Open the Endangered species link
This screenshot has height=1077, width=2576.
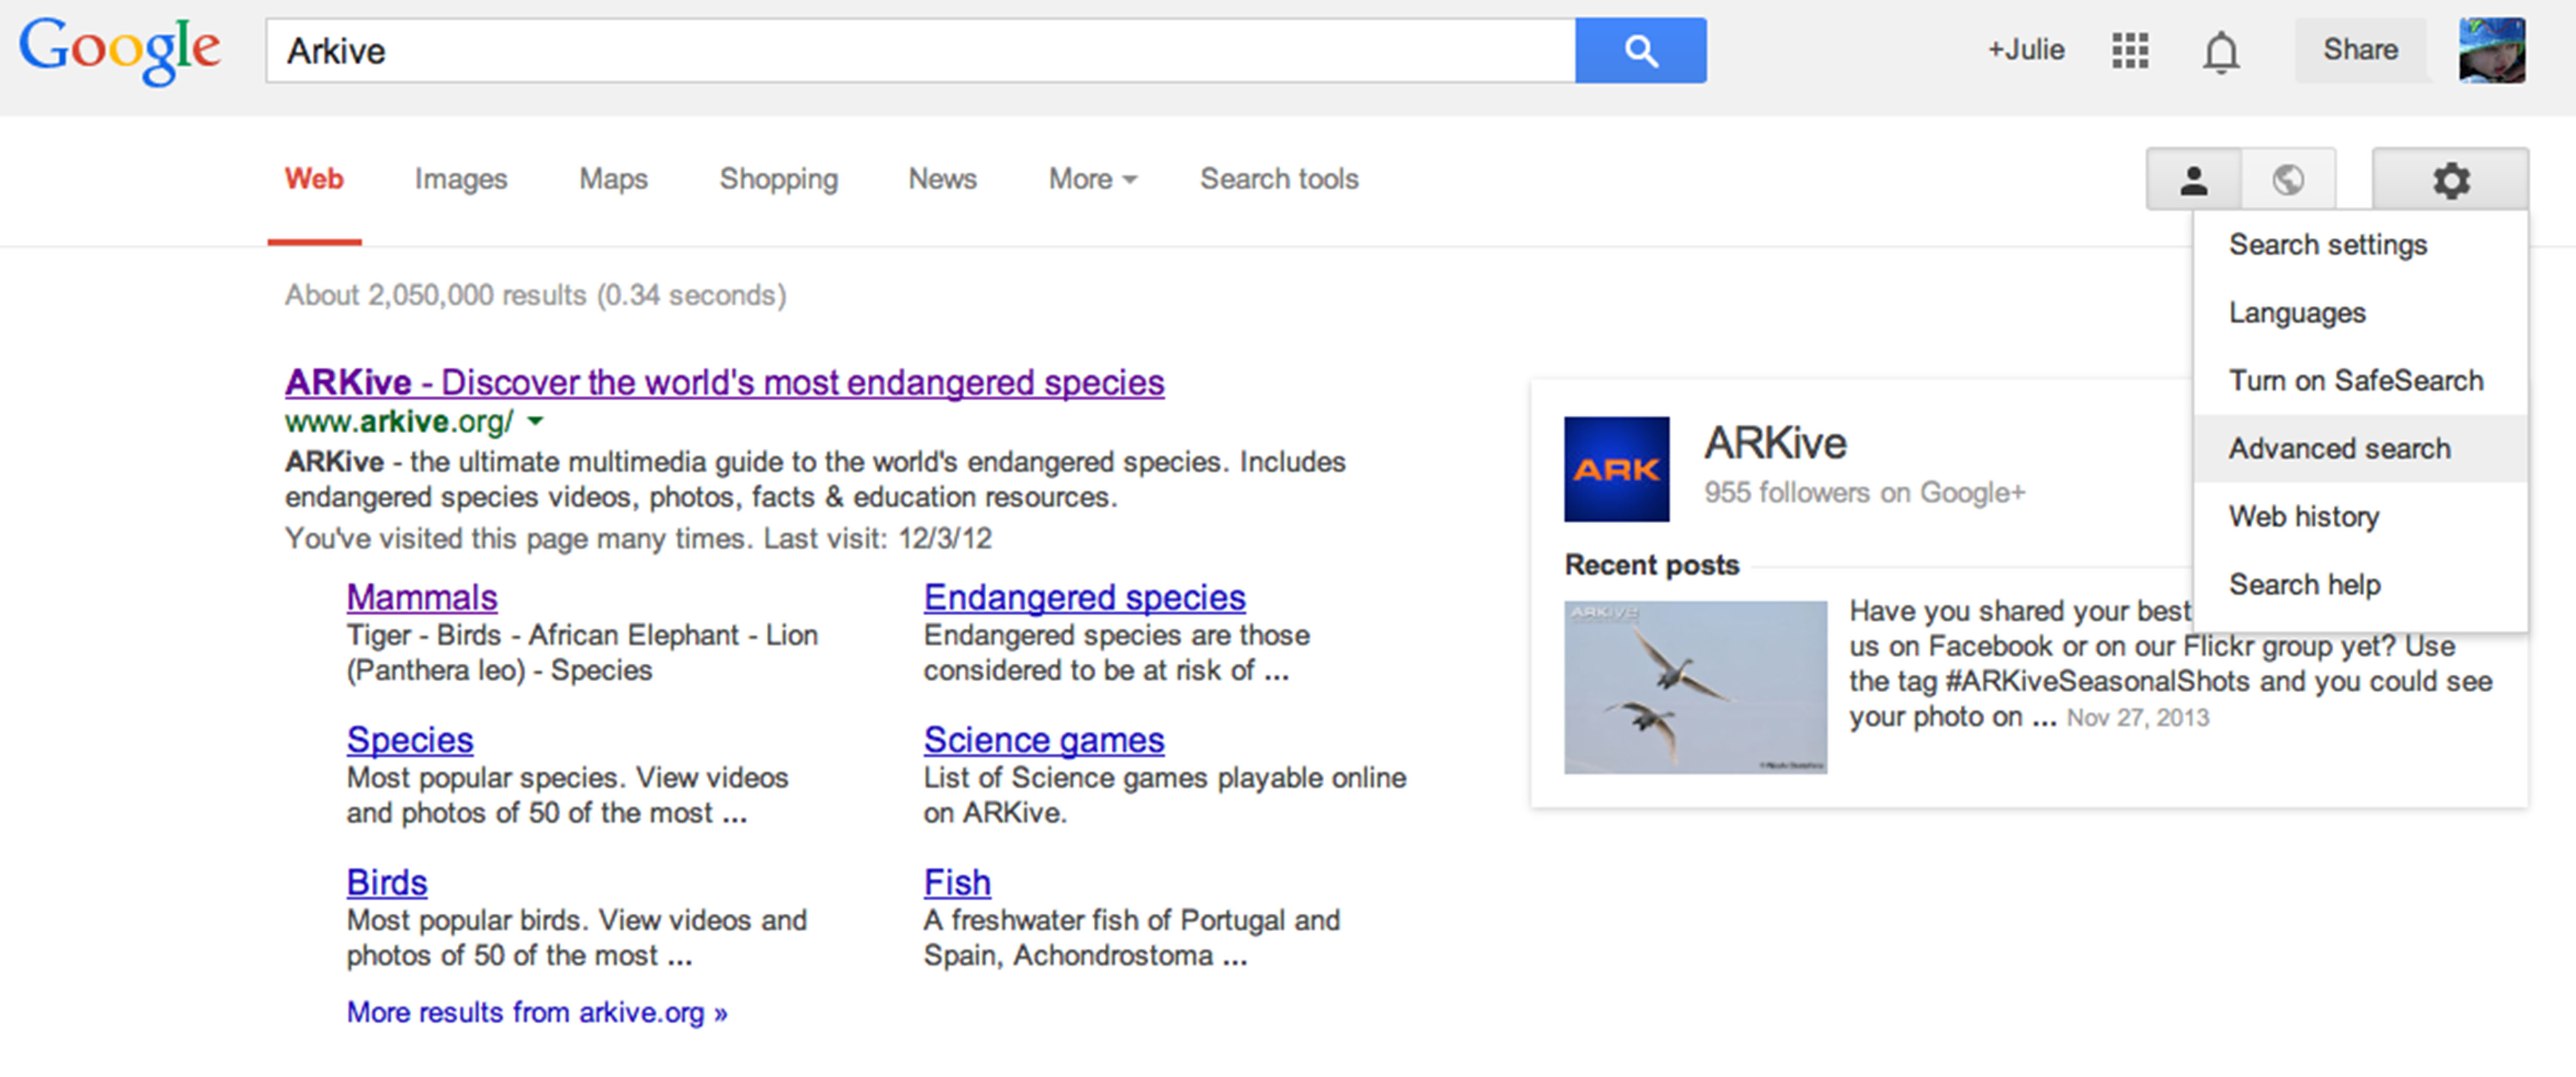[1084, 597]
